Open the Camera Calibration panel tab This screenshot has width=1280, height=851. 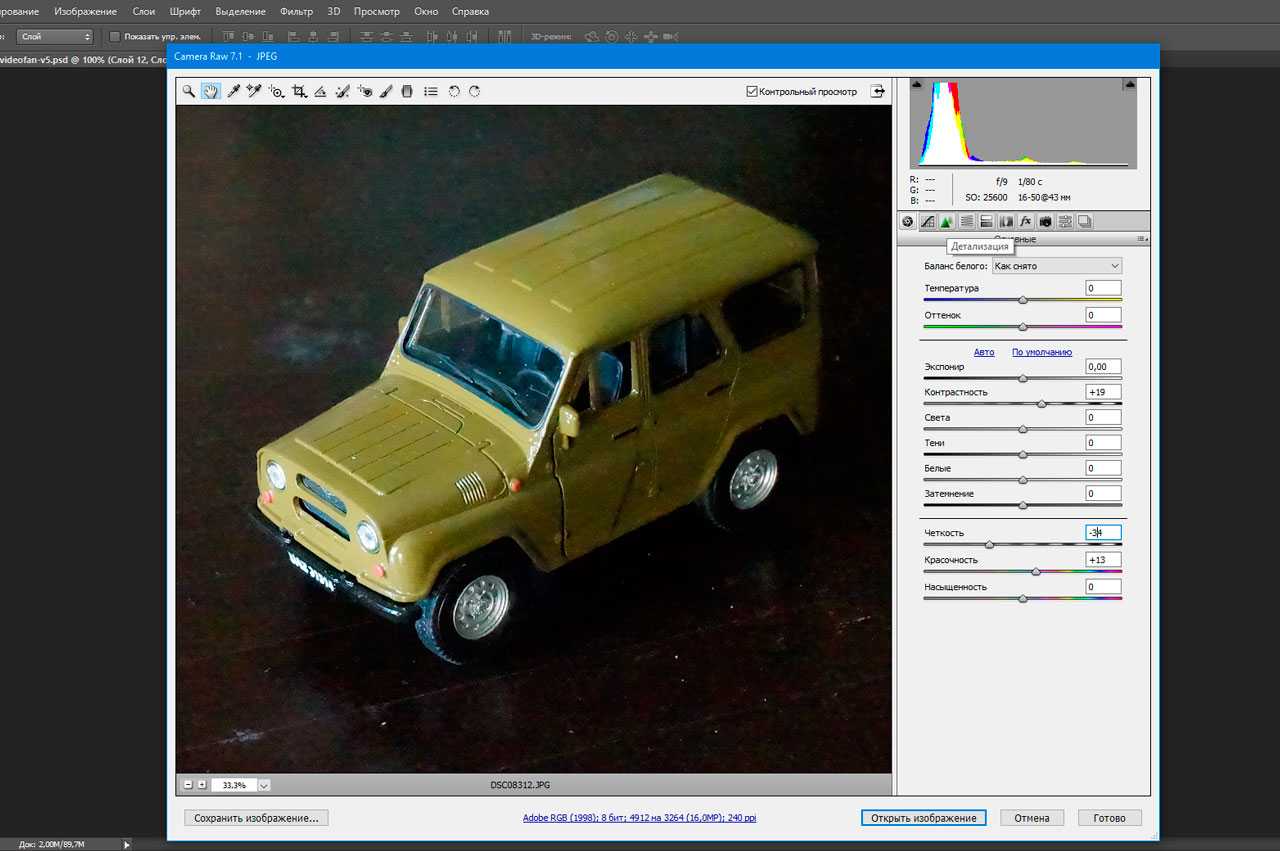[x=1045, y=222]
